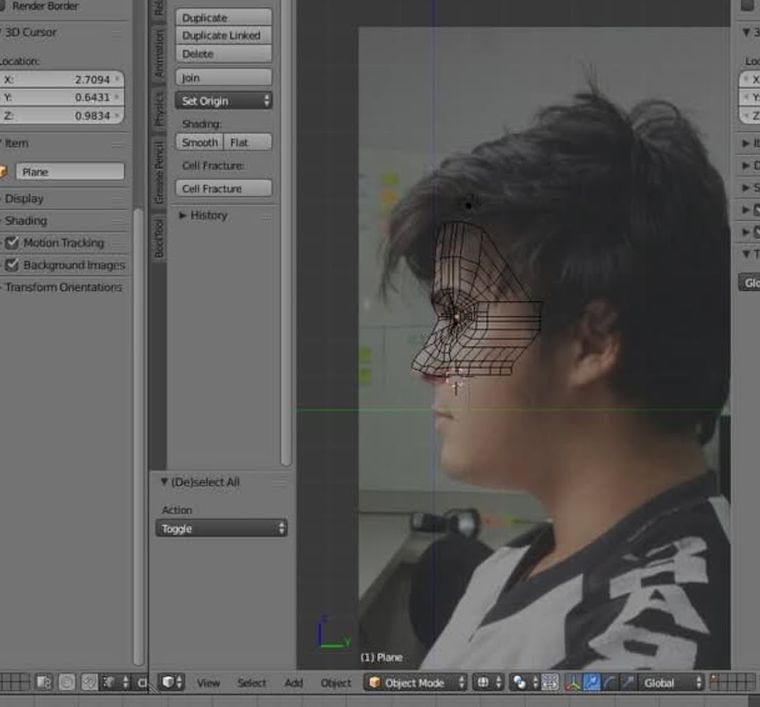Click the layer grid in the 3D view header
Screen dimensions: 760x707
coord(734,682)
